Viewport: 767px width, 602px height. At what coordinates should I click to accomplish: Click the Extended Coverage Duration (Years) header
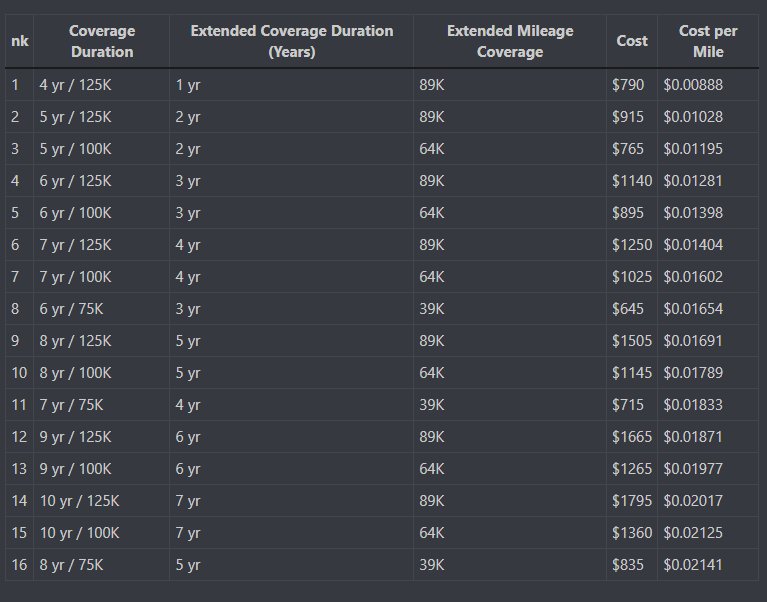coord(292,41)
